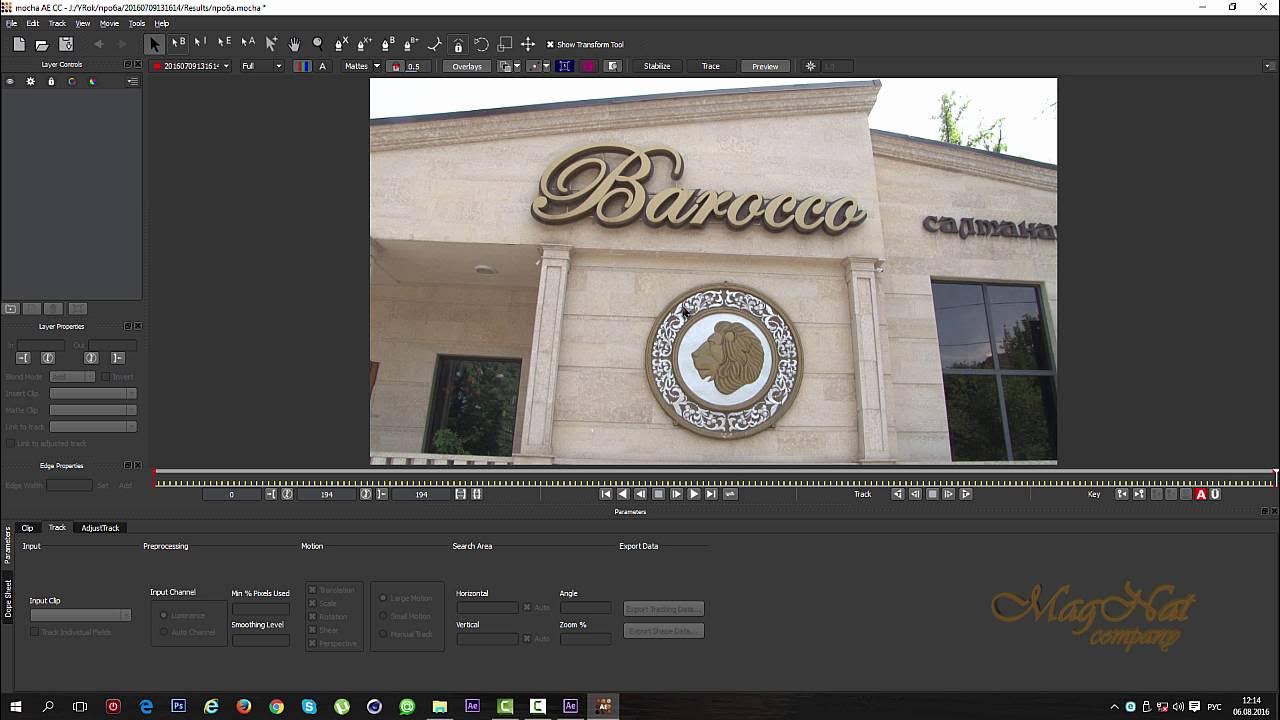Click the in-point frame field showing 0

click(x=232, y=494)
